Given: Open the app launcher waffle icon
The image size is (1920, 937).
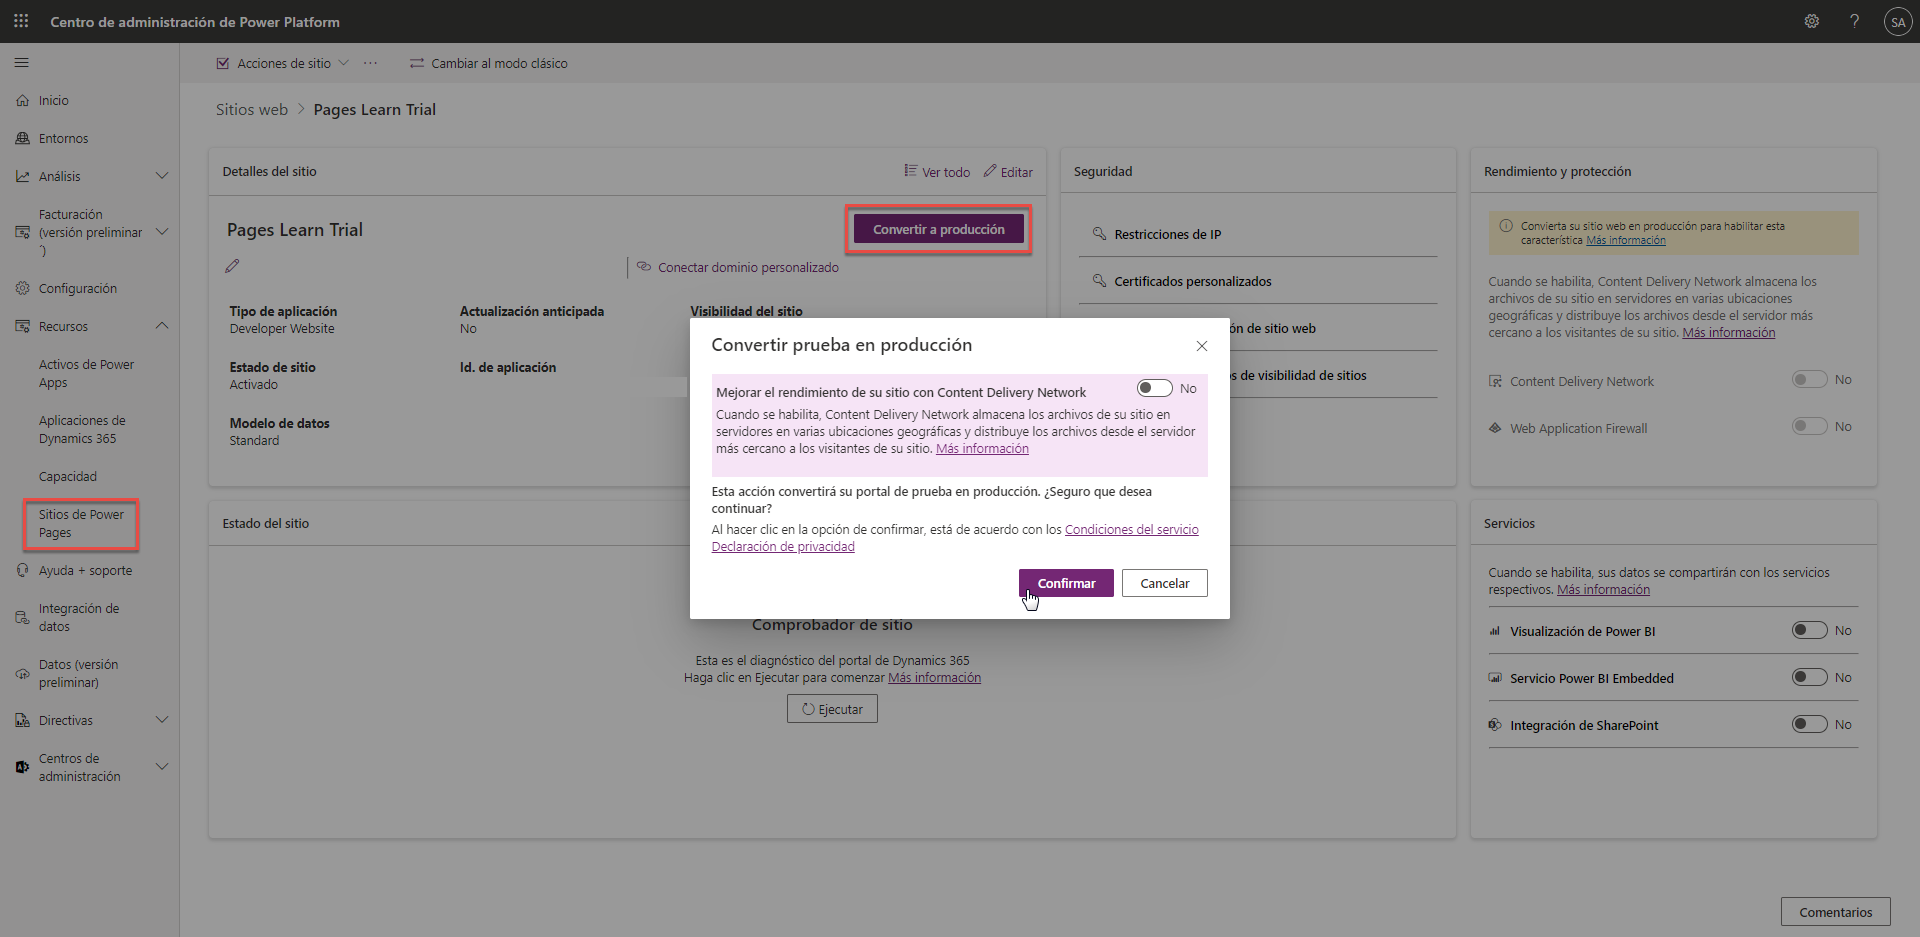Looking at the screenshot, I should pos(21,21).
